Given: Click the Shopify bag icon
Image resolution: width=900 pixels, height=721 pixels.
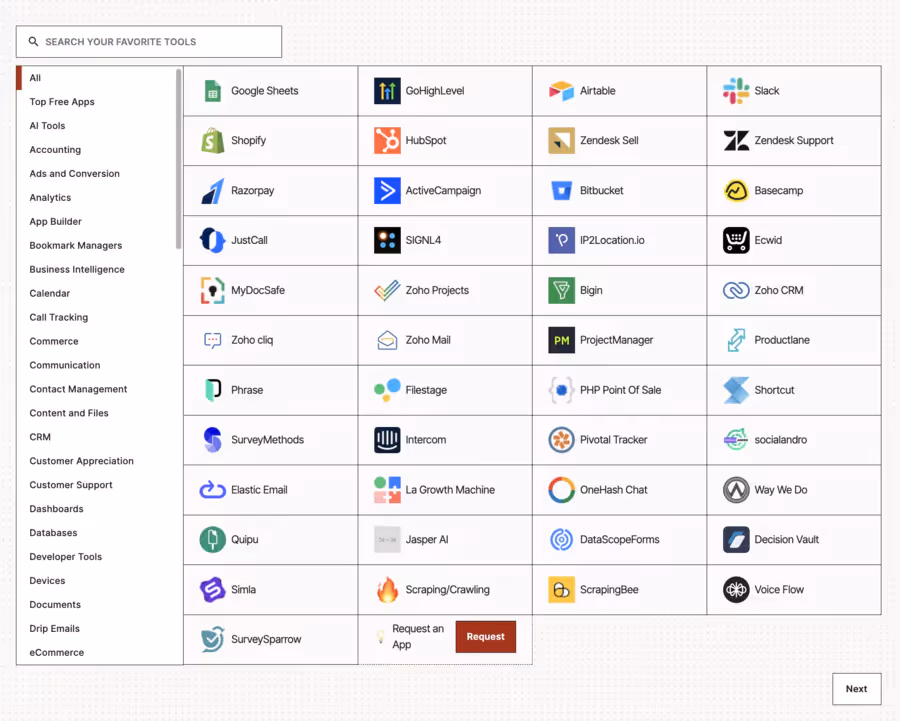Looking at the screenshot, I should pos(213,141).
